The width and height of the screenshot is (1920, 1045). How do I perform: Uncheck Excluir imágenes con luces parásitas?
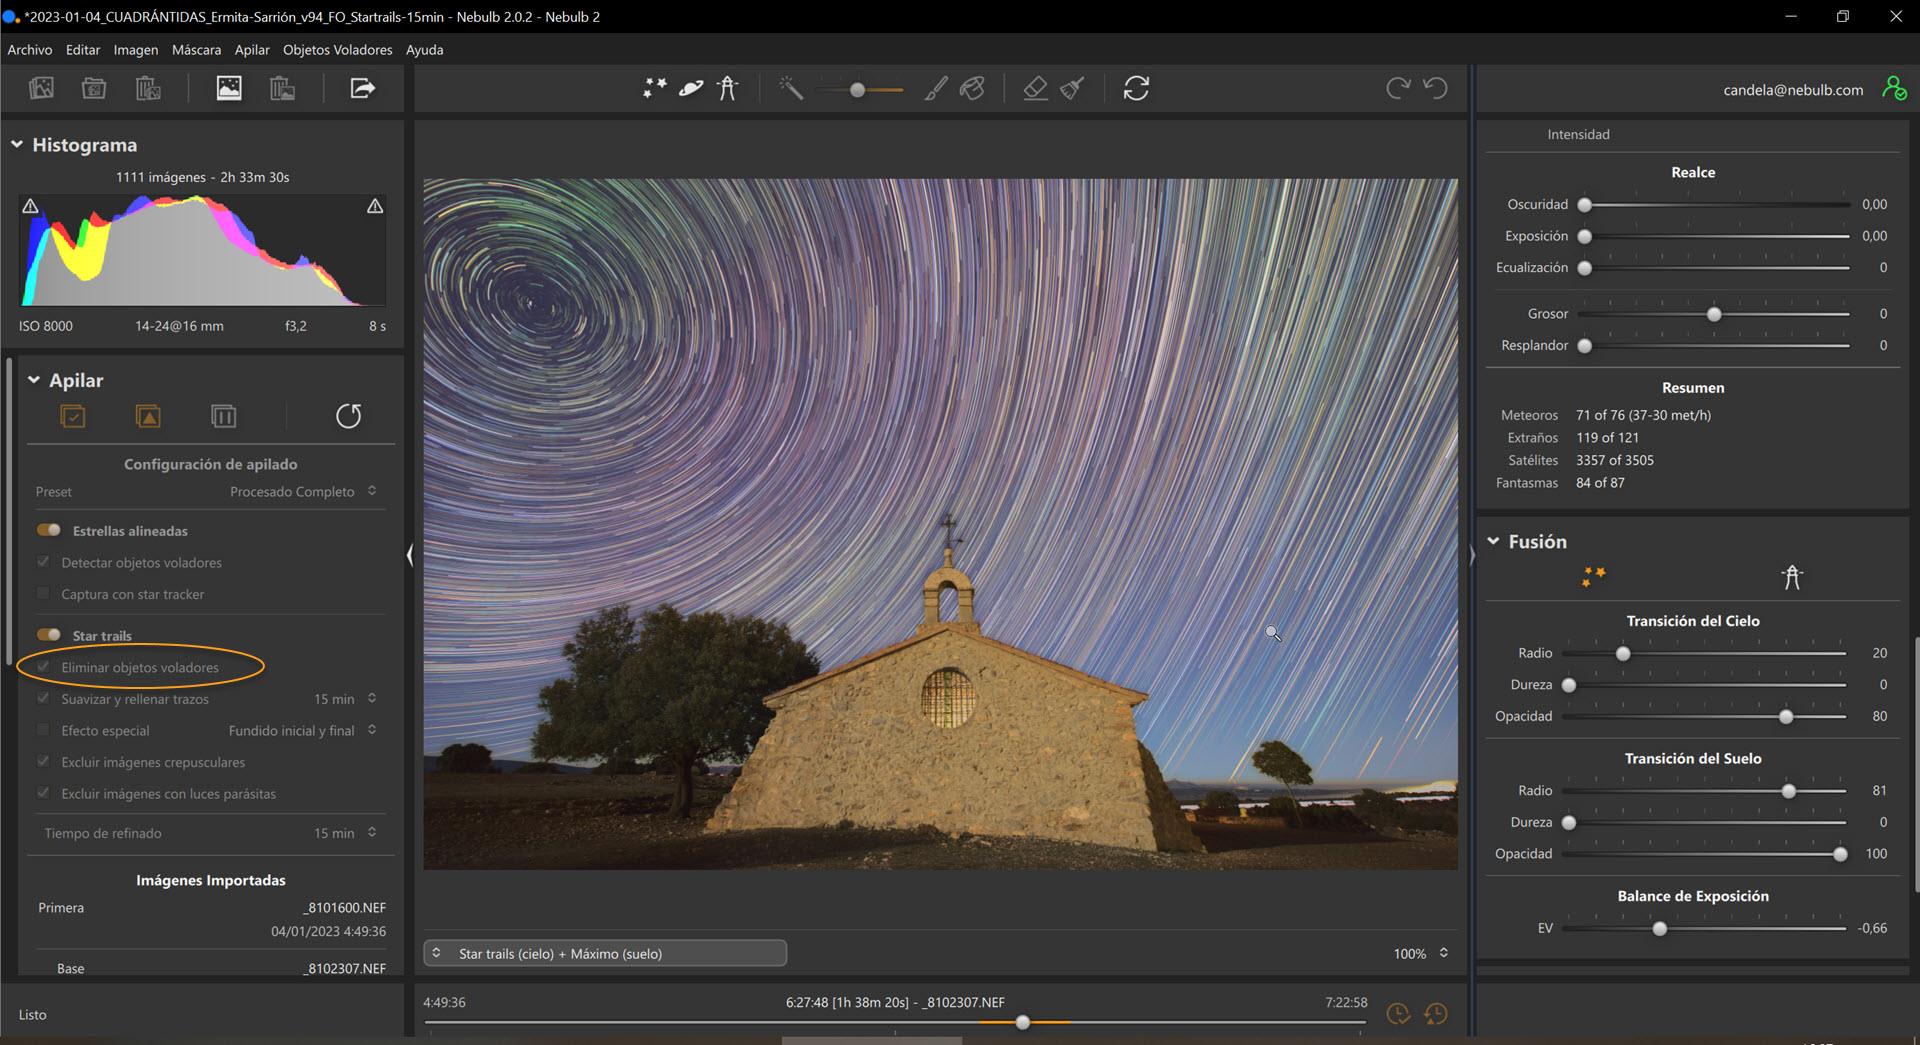coord(43,793)
